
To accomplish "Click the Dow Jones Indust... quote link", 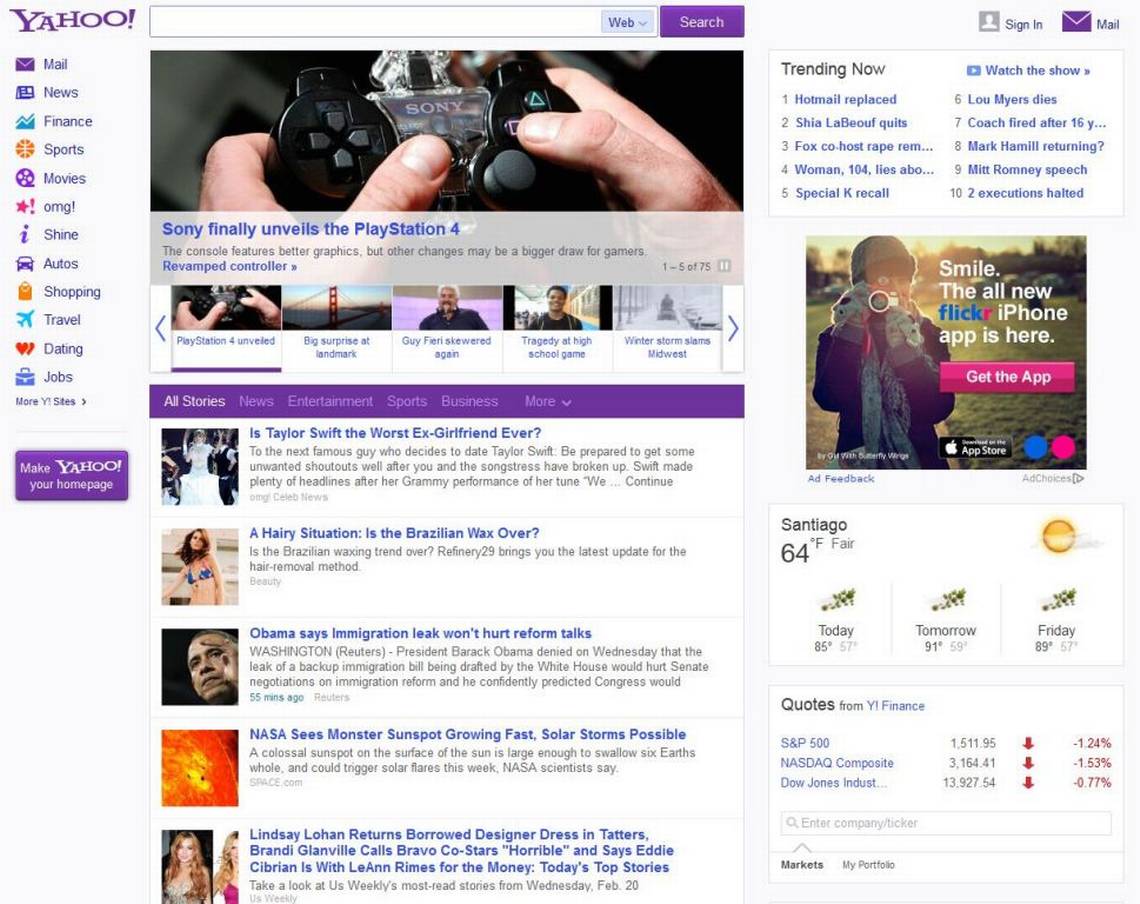I will pyautogui.click(x=833, y=783).
